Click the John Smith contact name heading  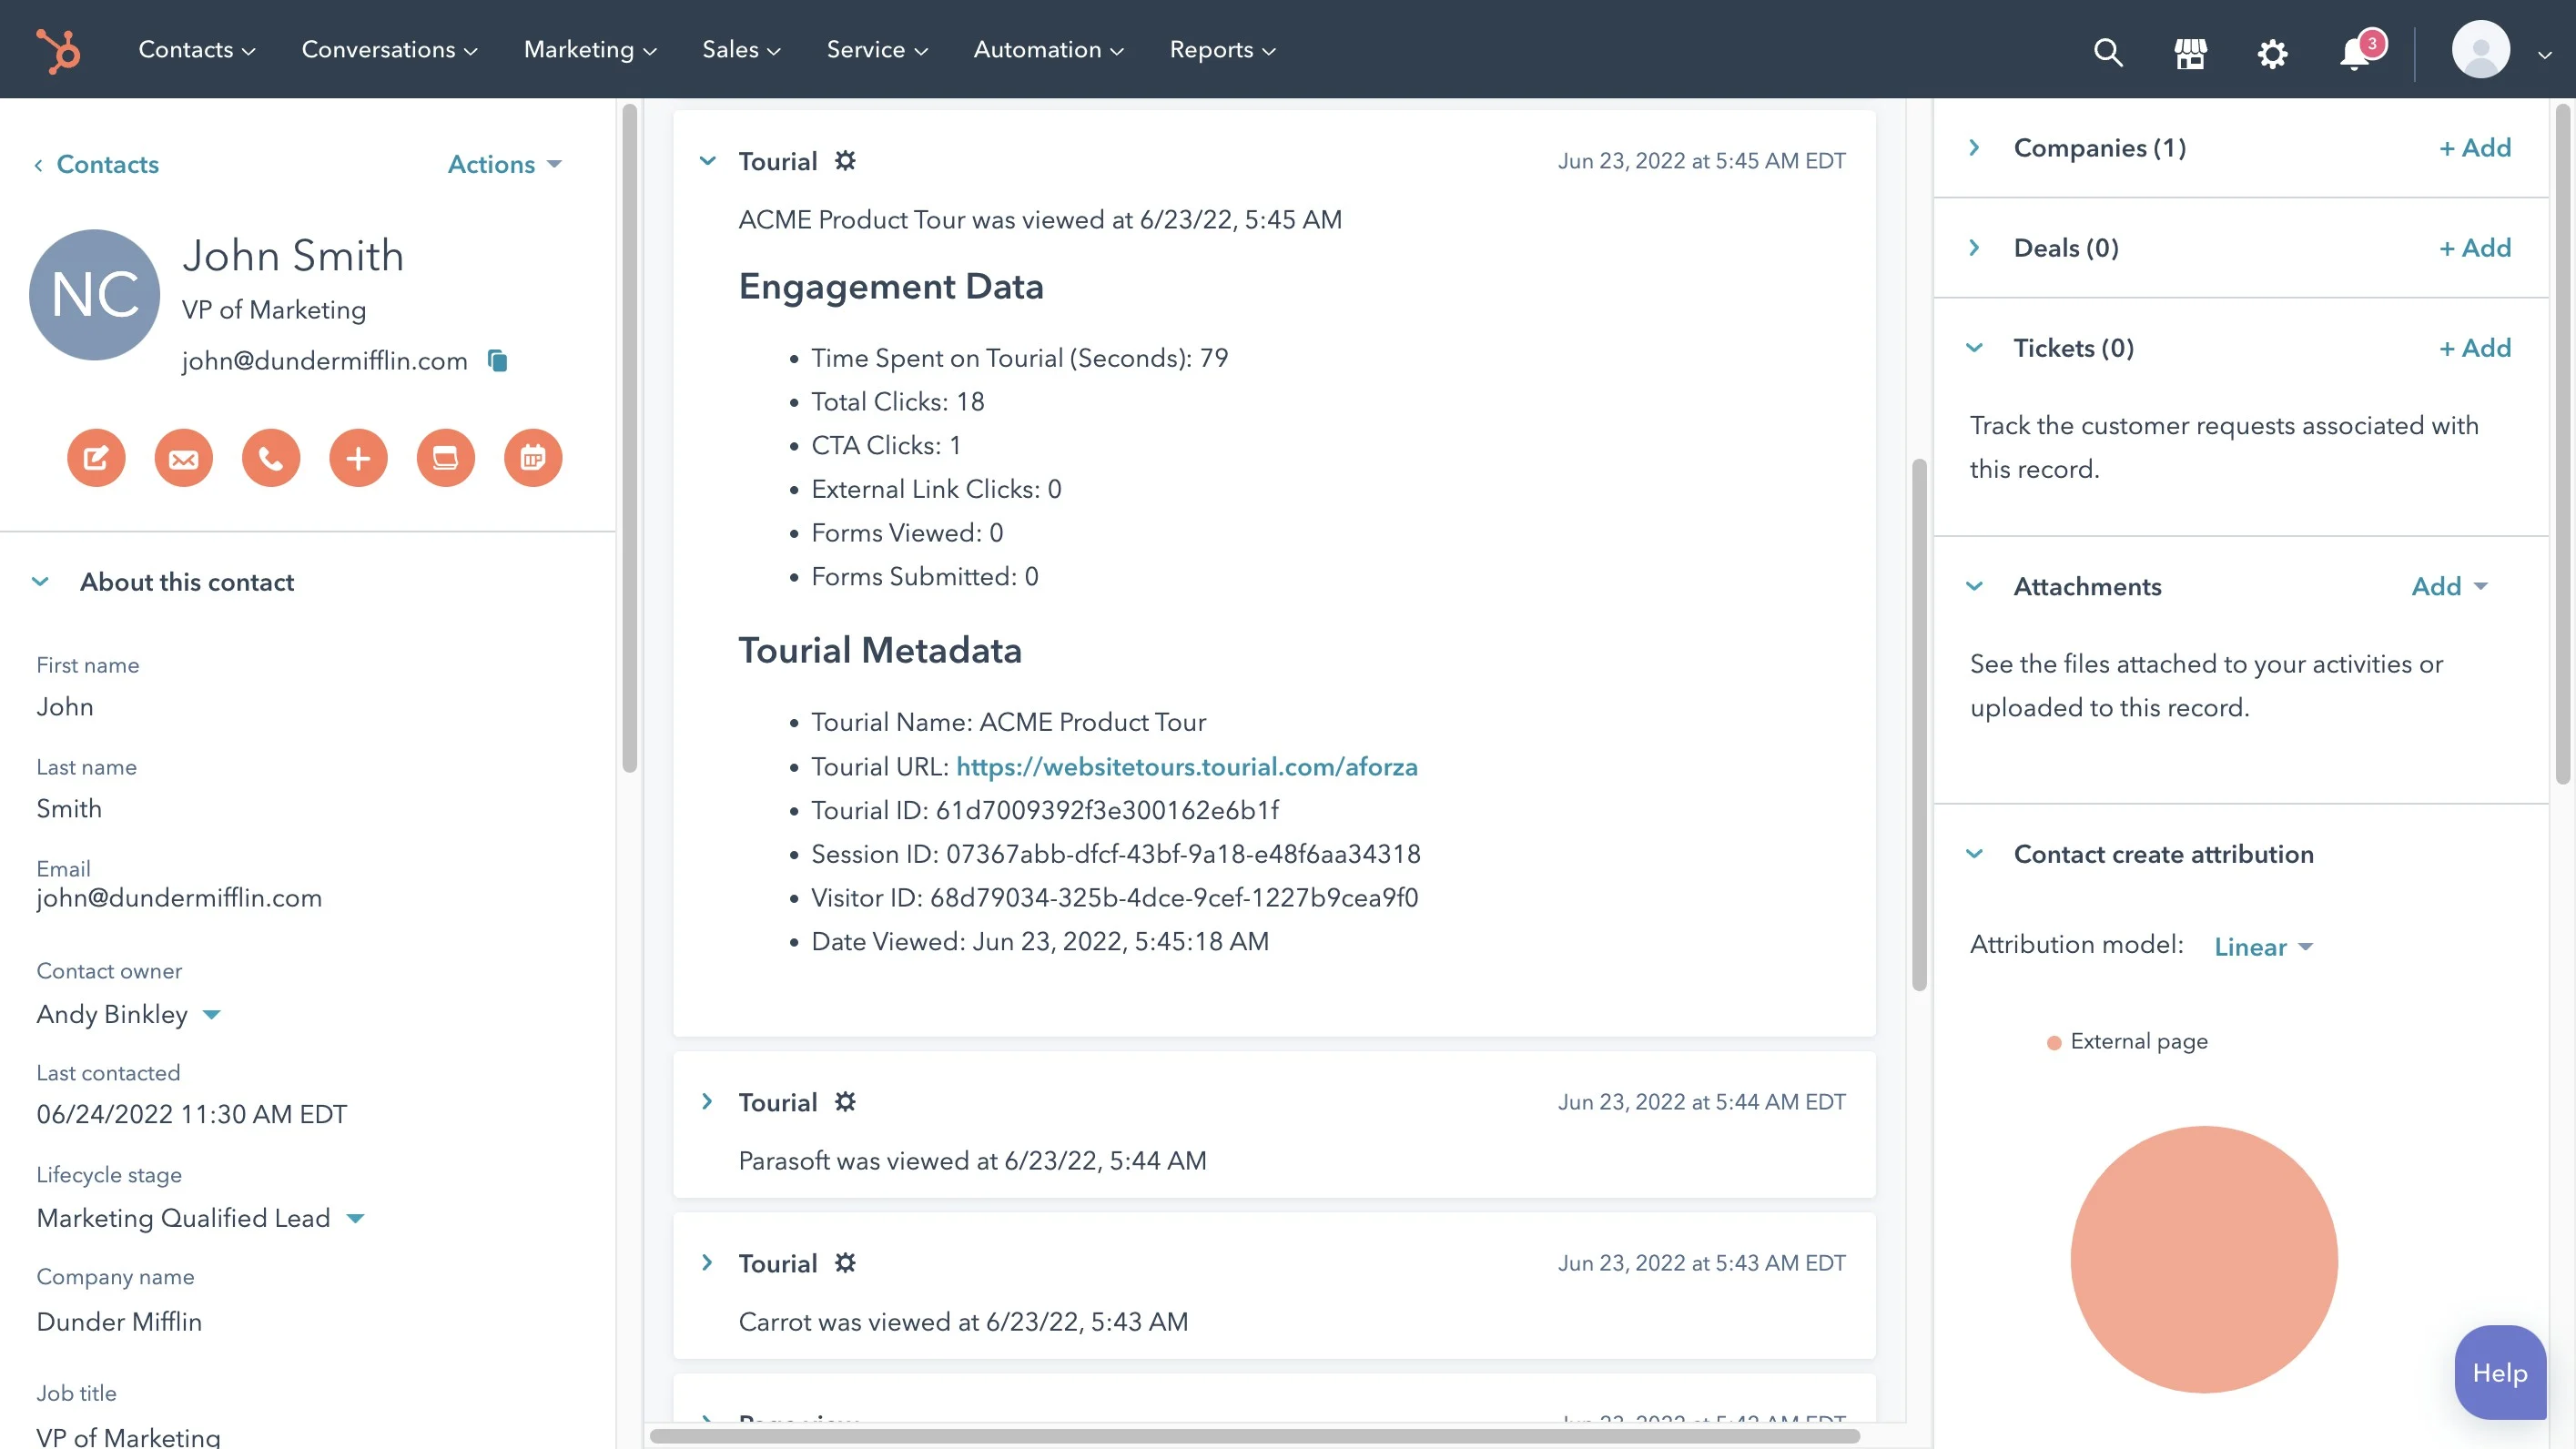point(293,255)
